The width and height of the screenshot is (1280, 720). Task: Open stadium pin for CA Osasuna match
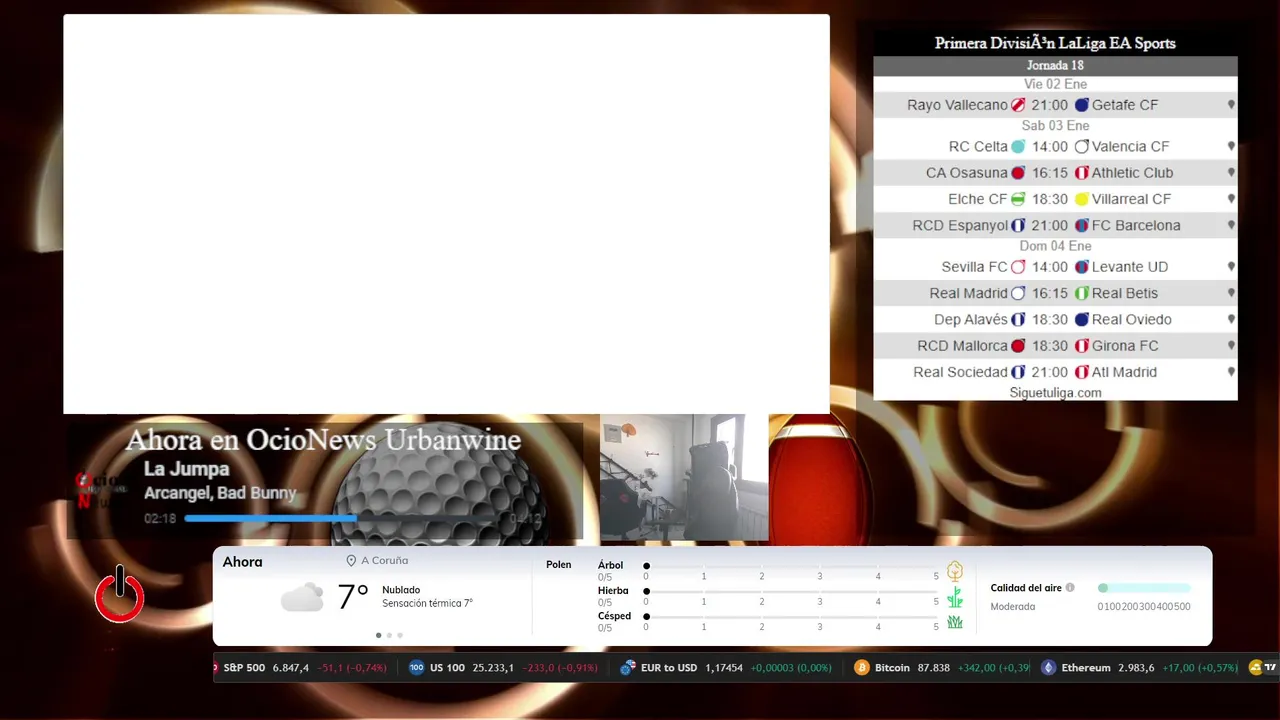point(1231,172)
